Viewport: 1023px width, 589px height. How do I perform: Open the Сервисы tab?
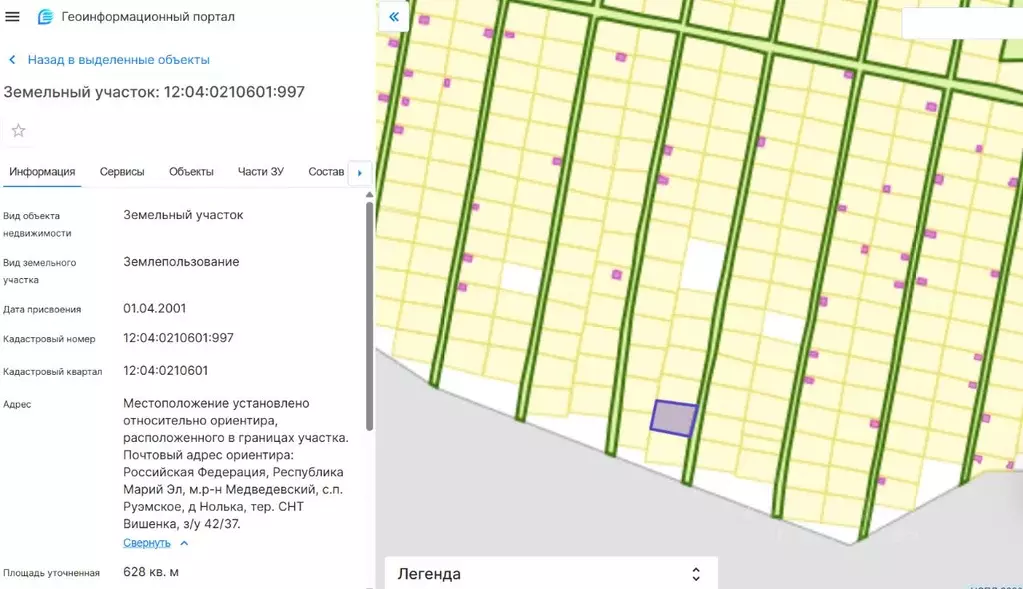[x=122, y=172]
